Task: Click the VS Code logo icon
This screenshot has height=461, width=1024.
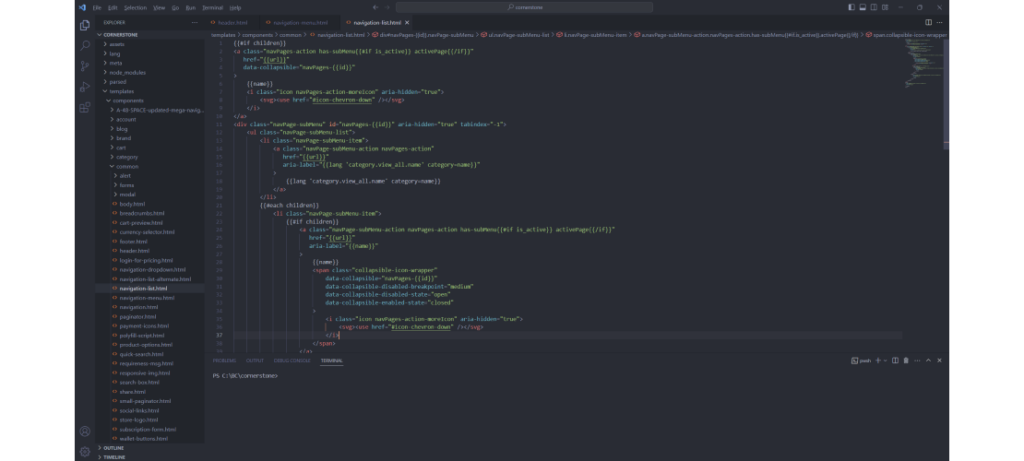Action: click(x=82, y=7)
